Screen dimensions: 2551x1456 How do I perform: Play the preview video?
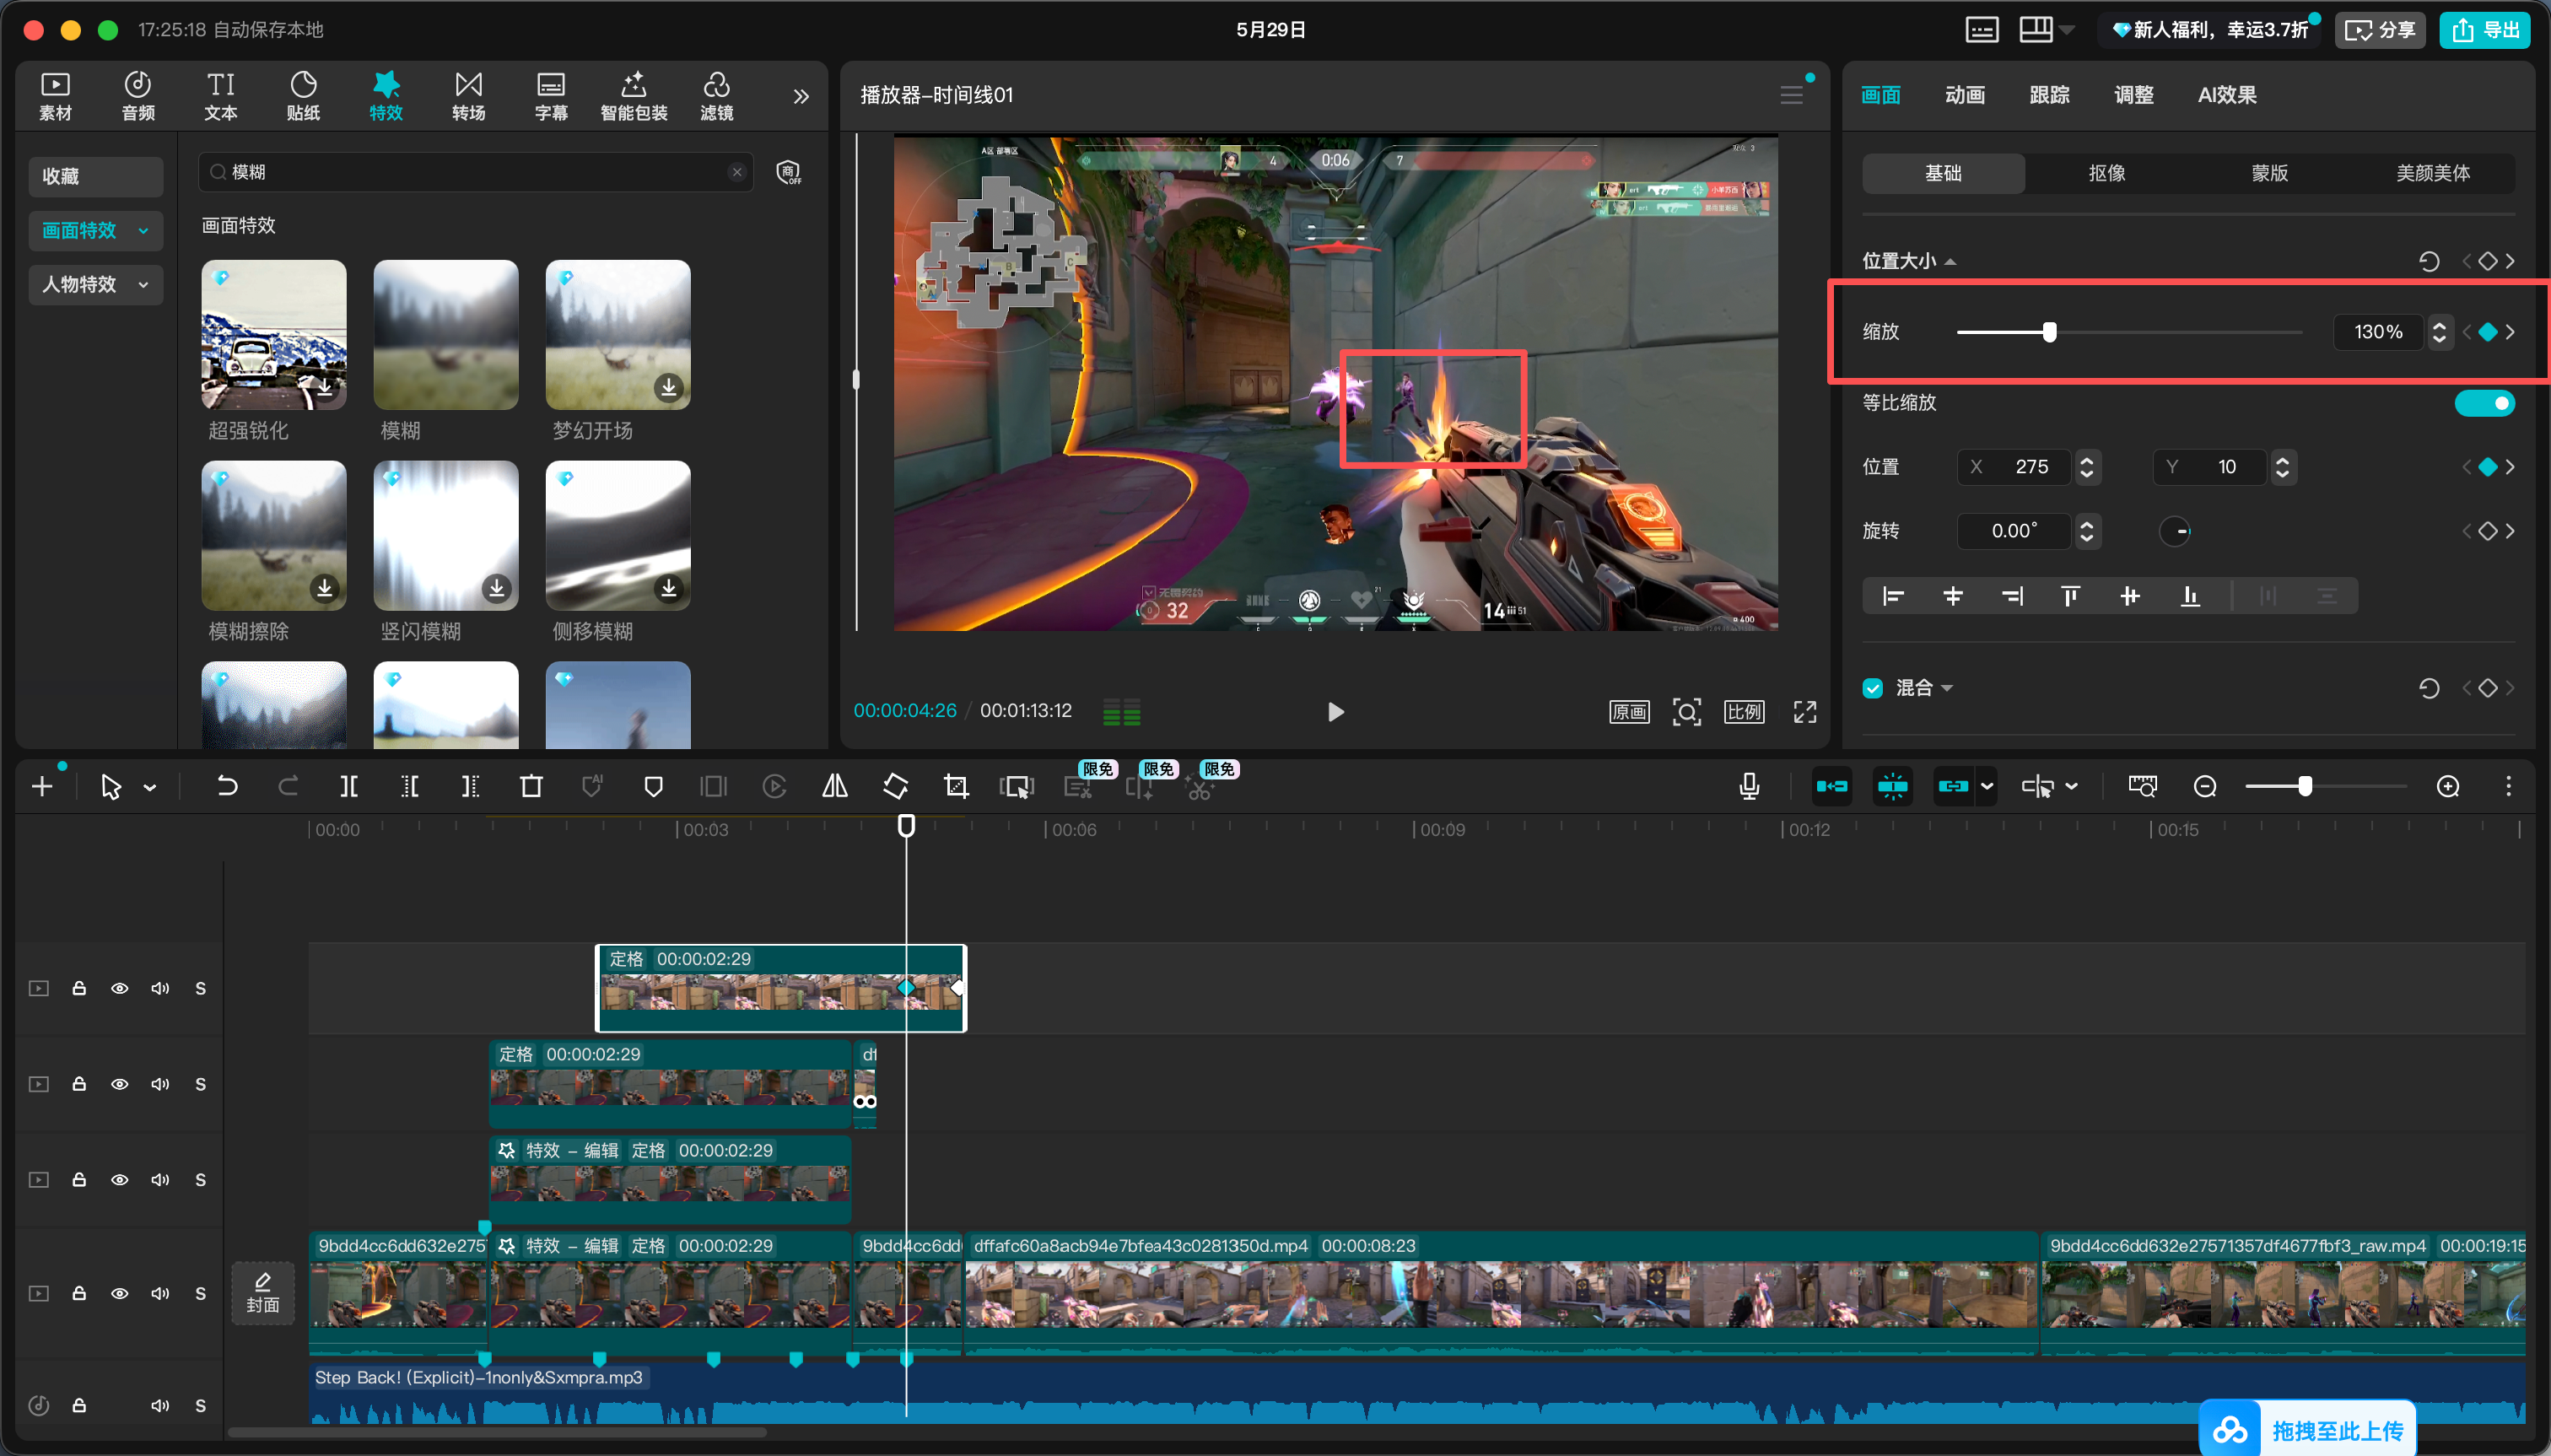(x=1335, y=712)
